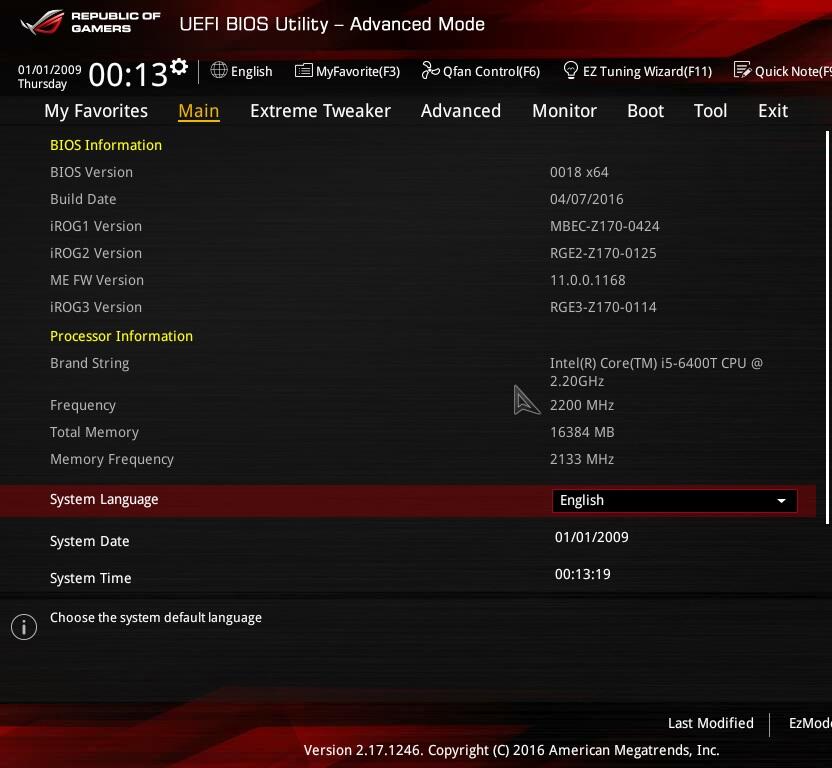
Task: Click Last Modified
Action: (x=710, y=723)
